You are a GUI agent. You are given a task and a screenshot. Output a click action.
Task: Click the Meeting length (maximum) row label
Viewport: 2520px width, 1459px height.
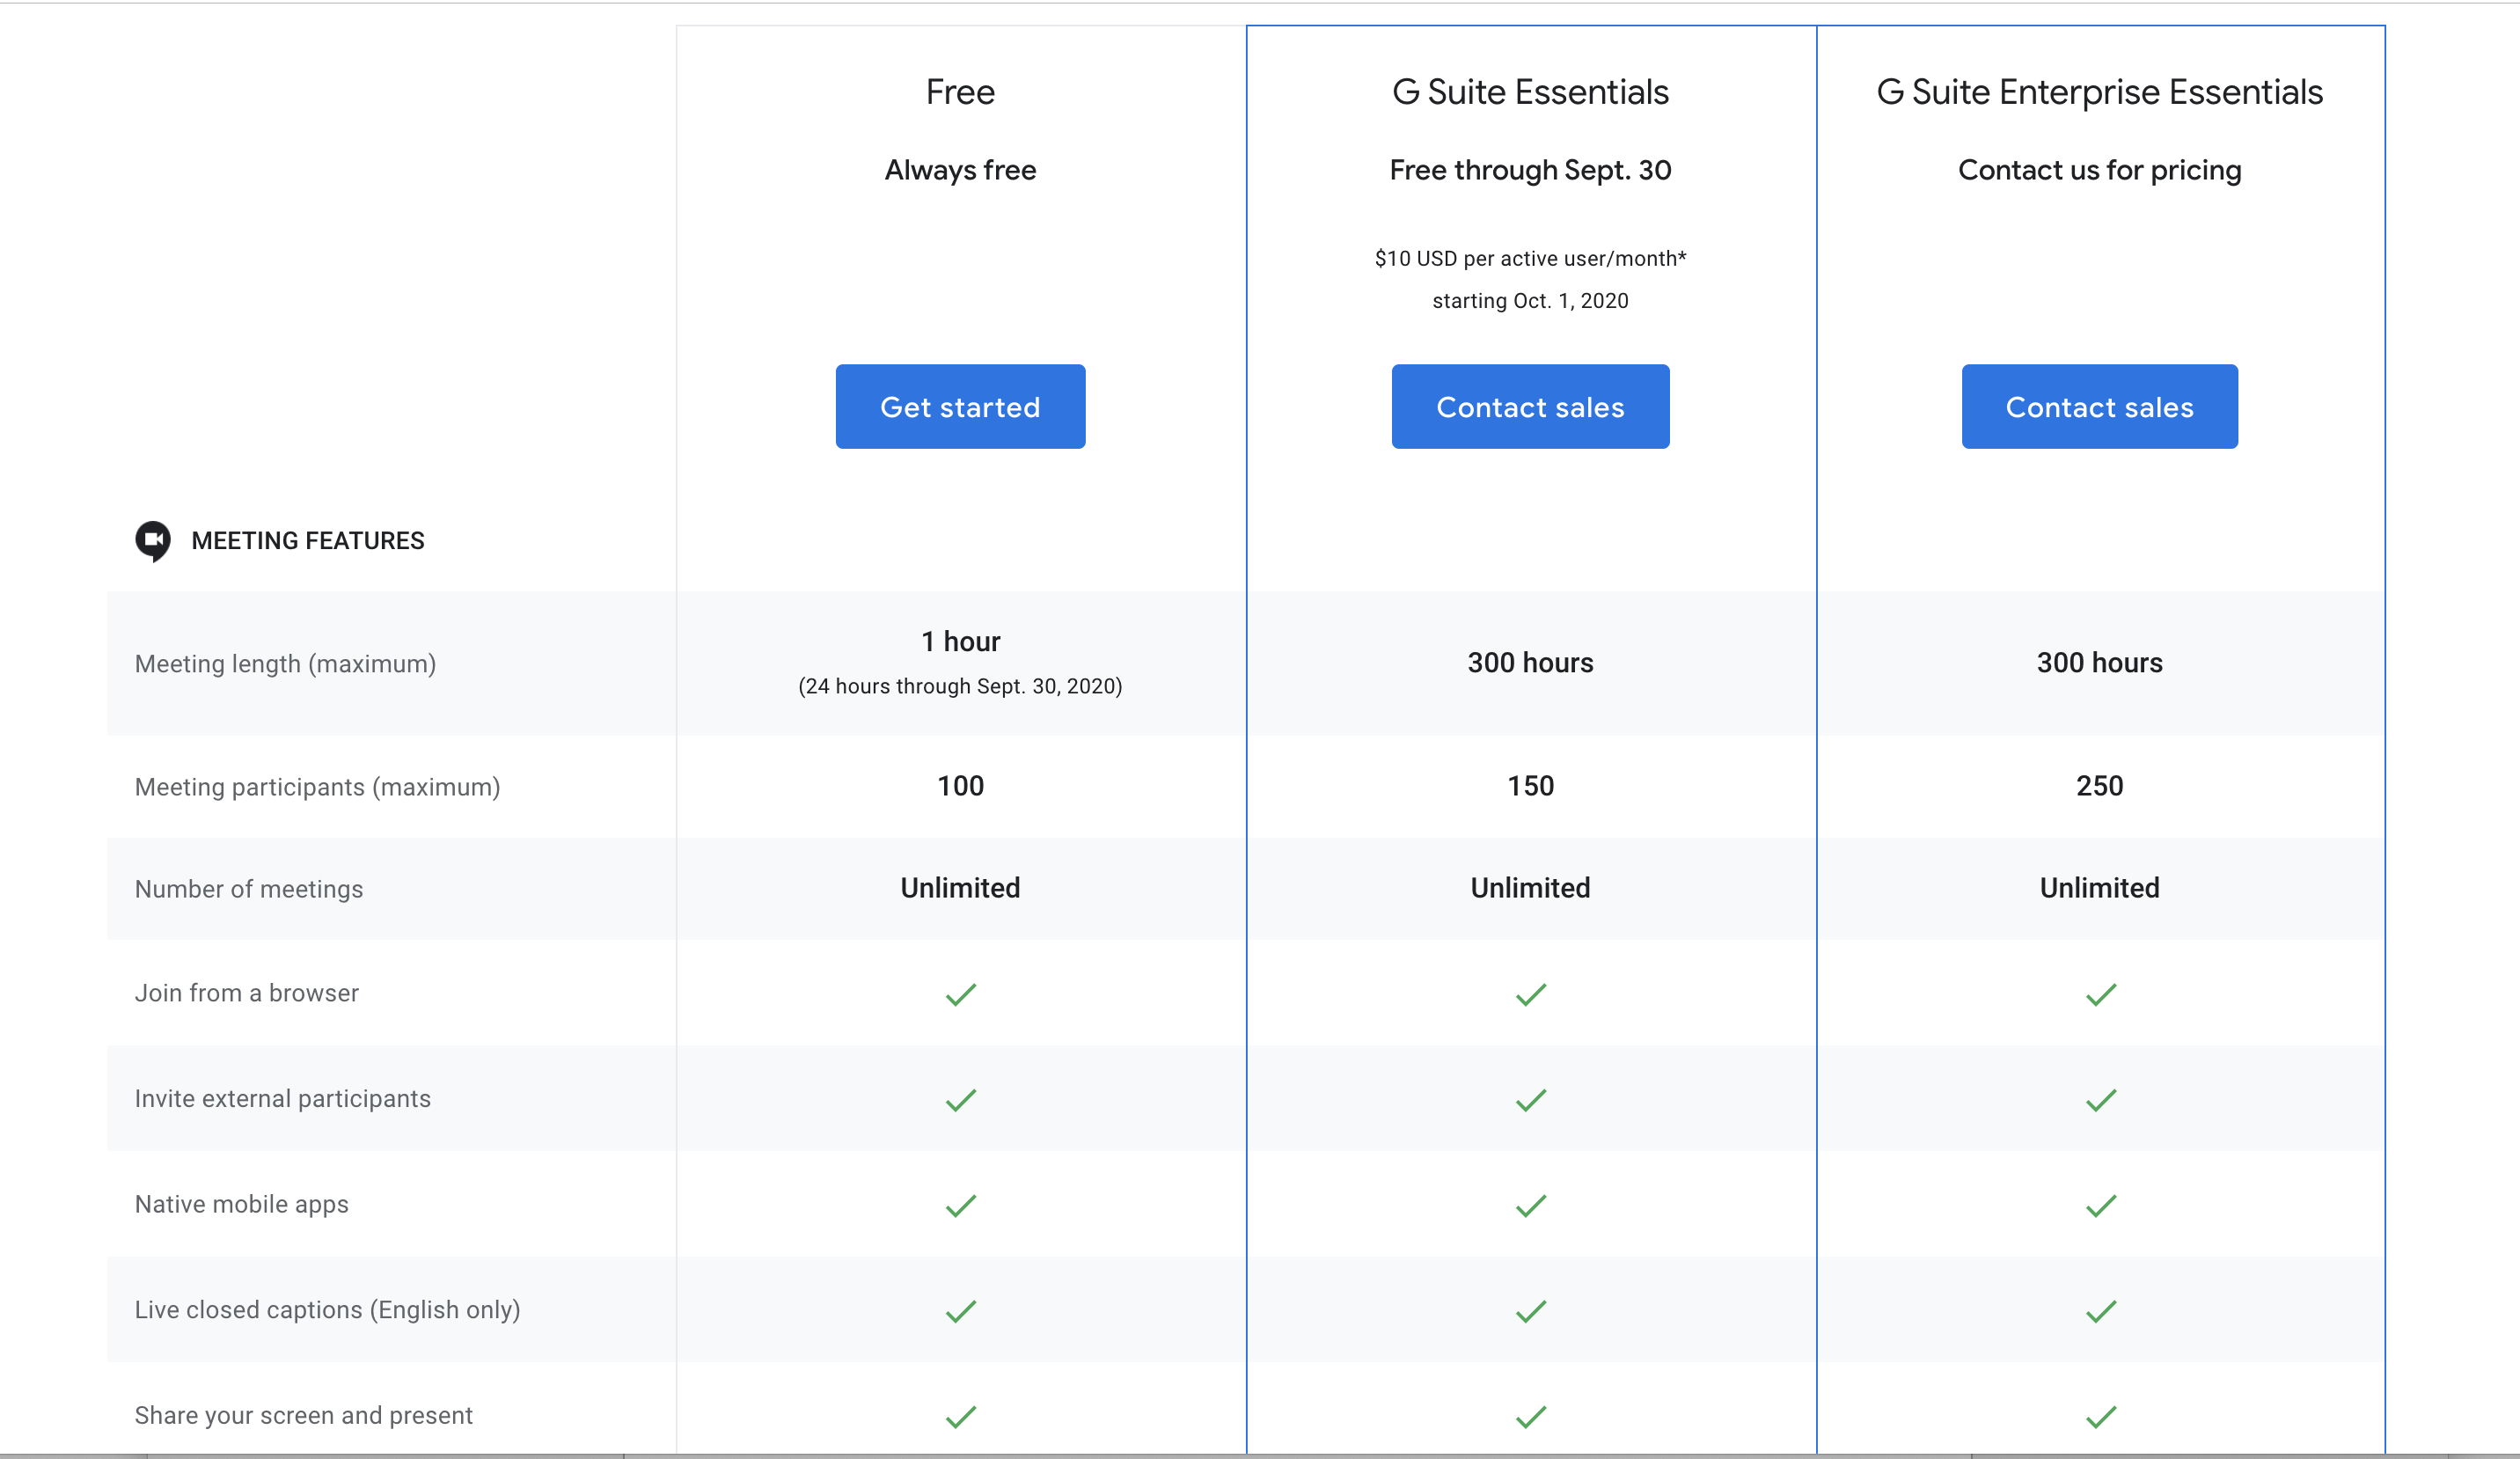285,664
